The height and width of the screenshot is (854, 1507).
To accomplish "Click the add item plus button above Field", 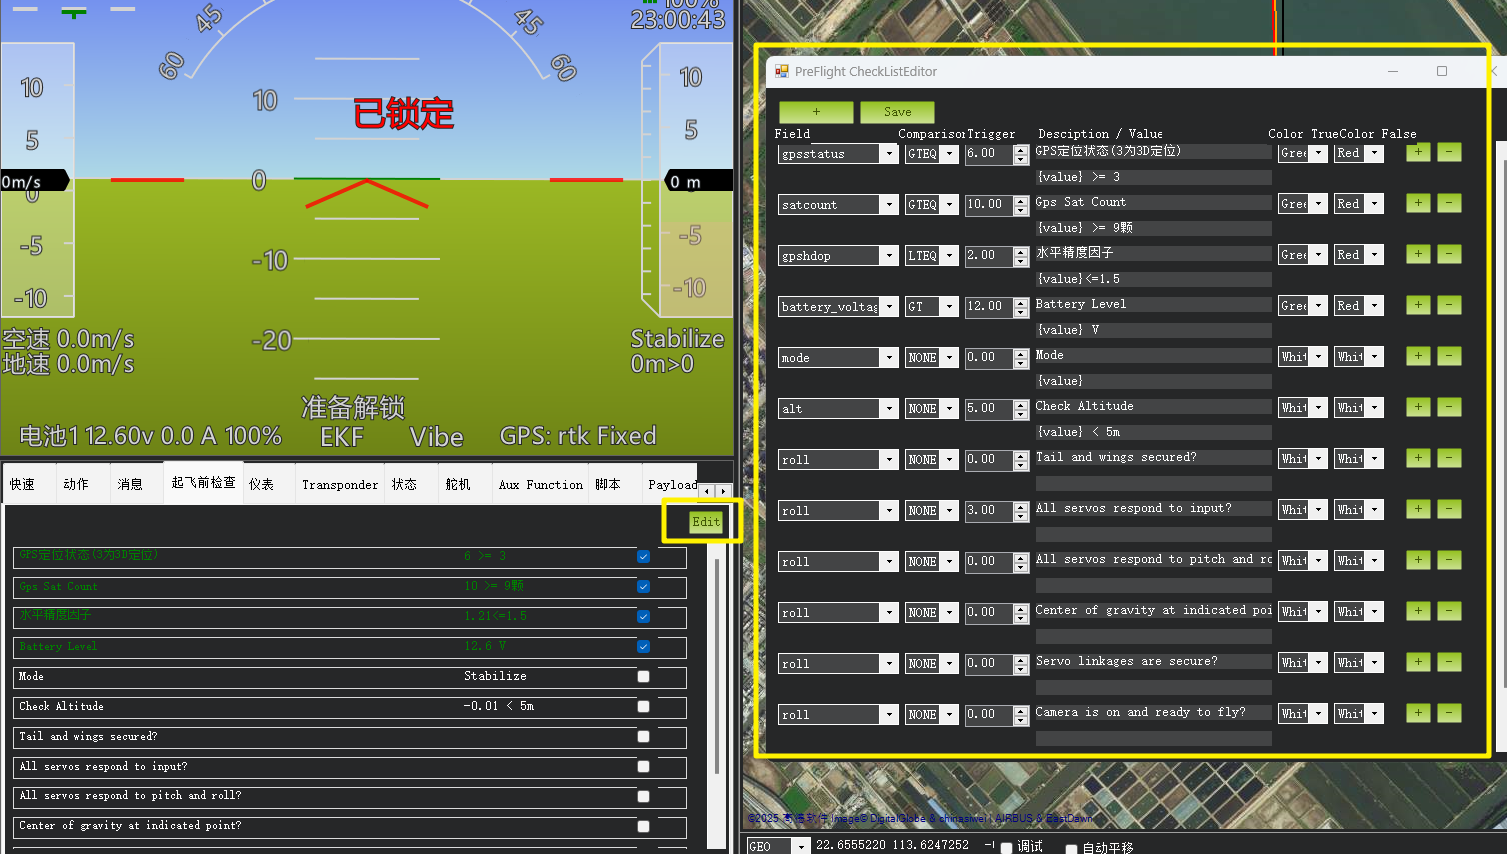I will (816, 112).
